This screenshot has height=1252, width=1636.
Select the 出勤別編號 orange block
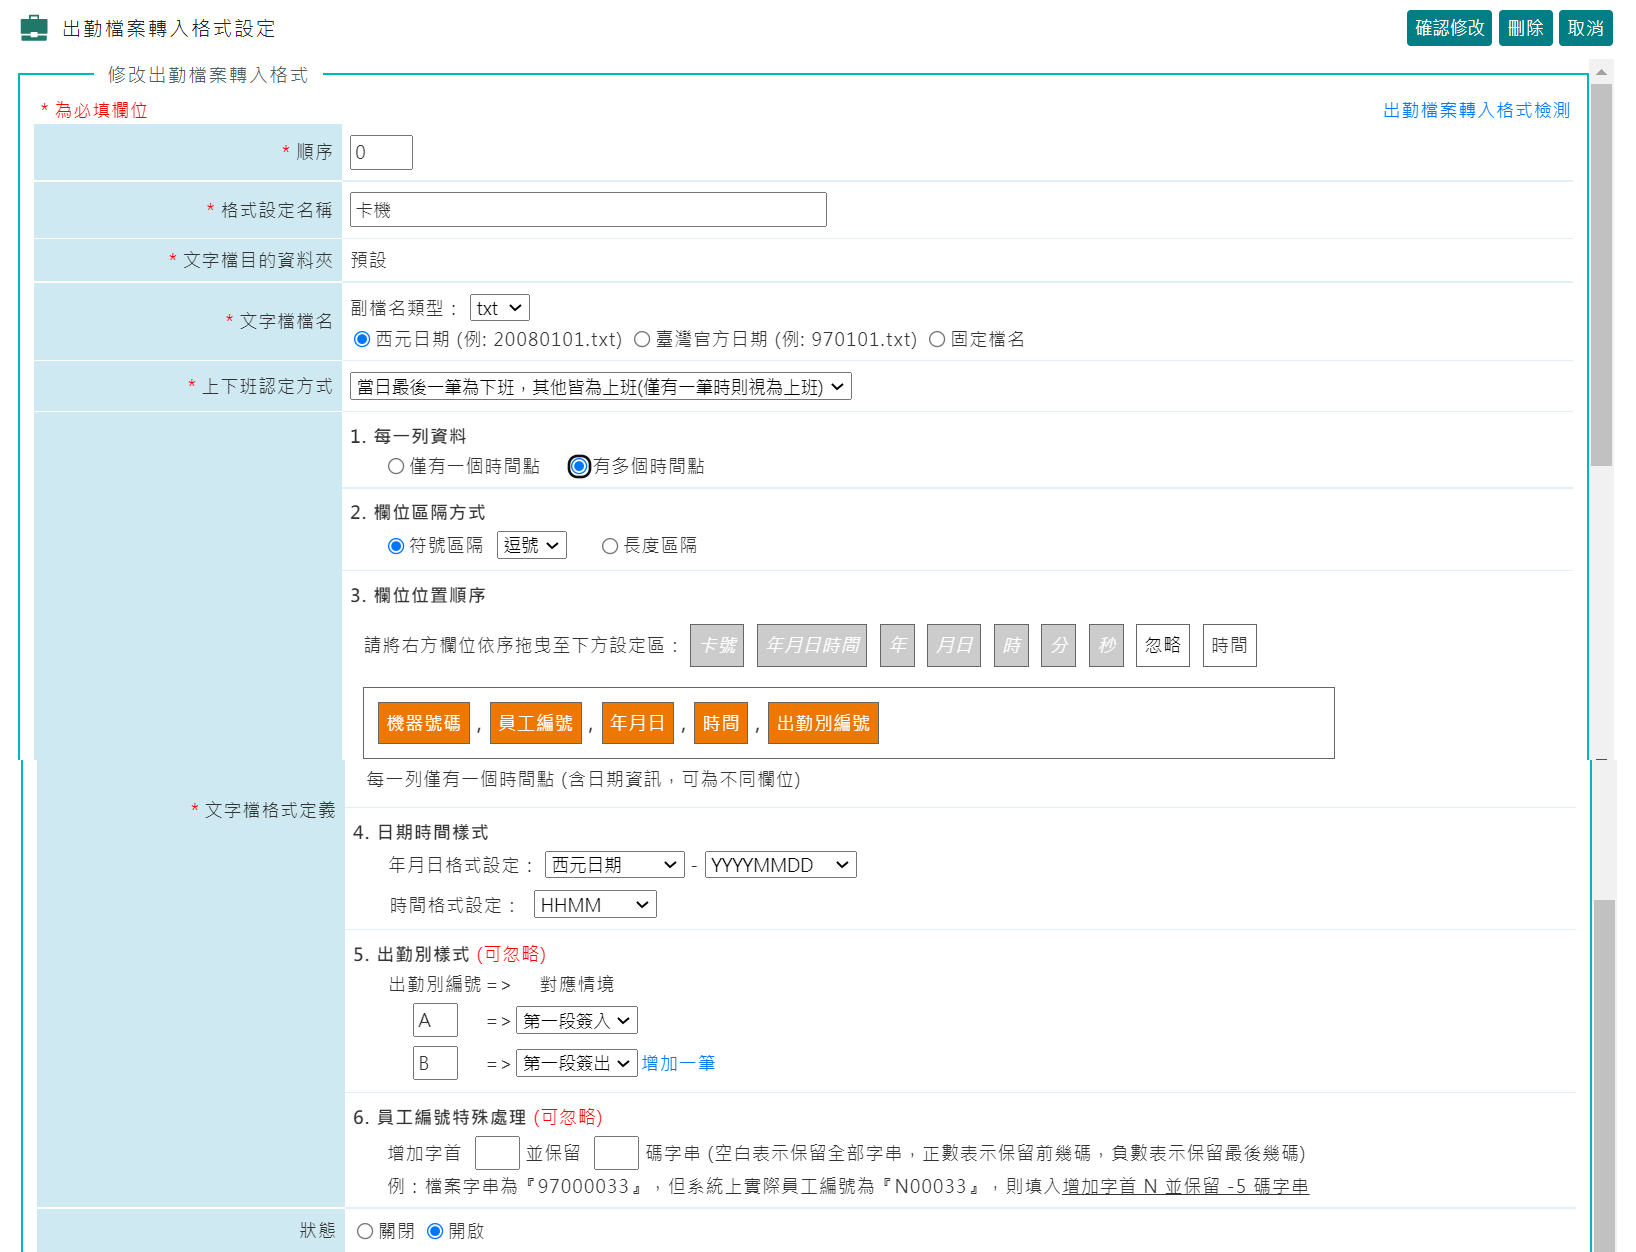[823, 722]
